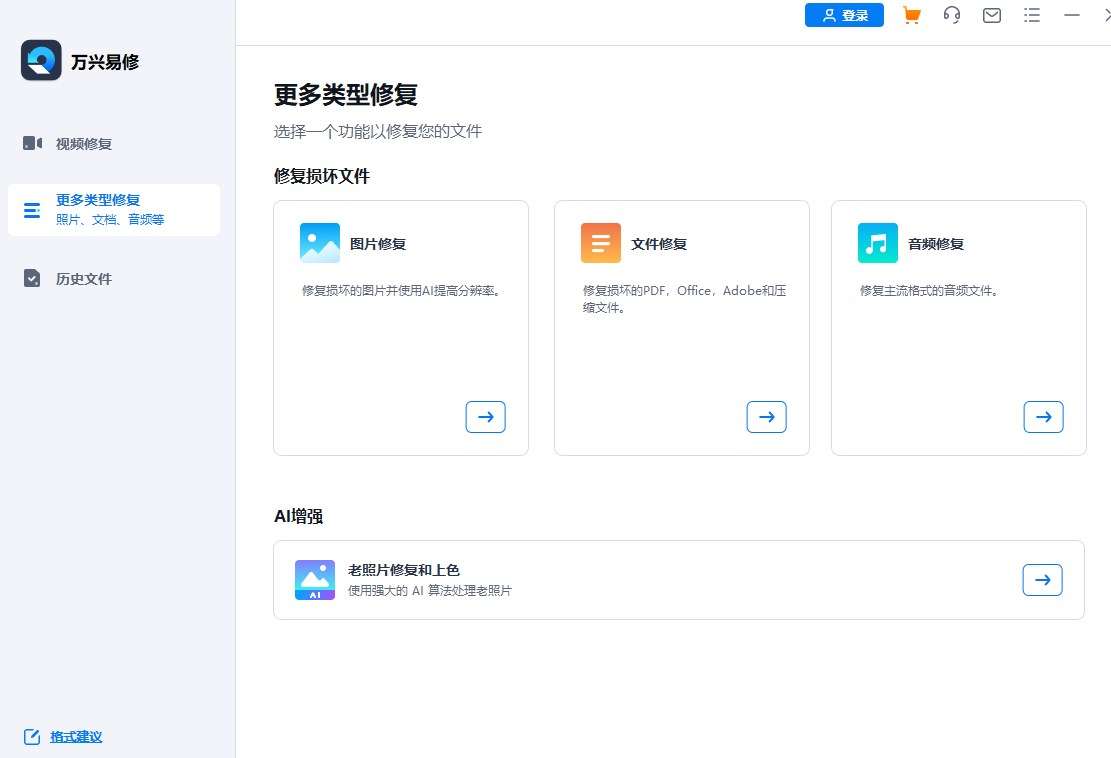Open 图片修复 with its arrow button
The height and width of the screenshot is (758, 1111).
485,417
